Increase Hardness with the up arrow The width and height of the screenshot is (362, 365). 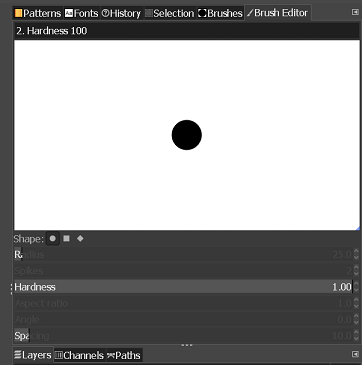point(356,284)
